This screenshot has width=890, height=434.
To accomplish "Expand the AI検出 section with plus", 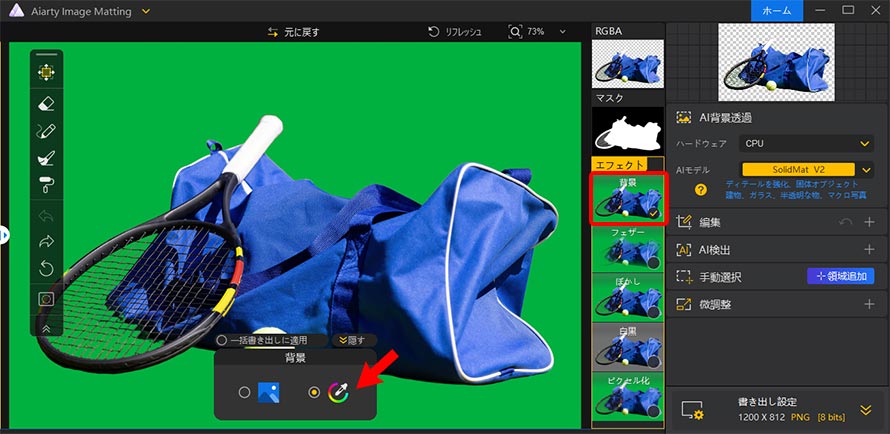I will point(869,249).
